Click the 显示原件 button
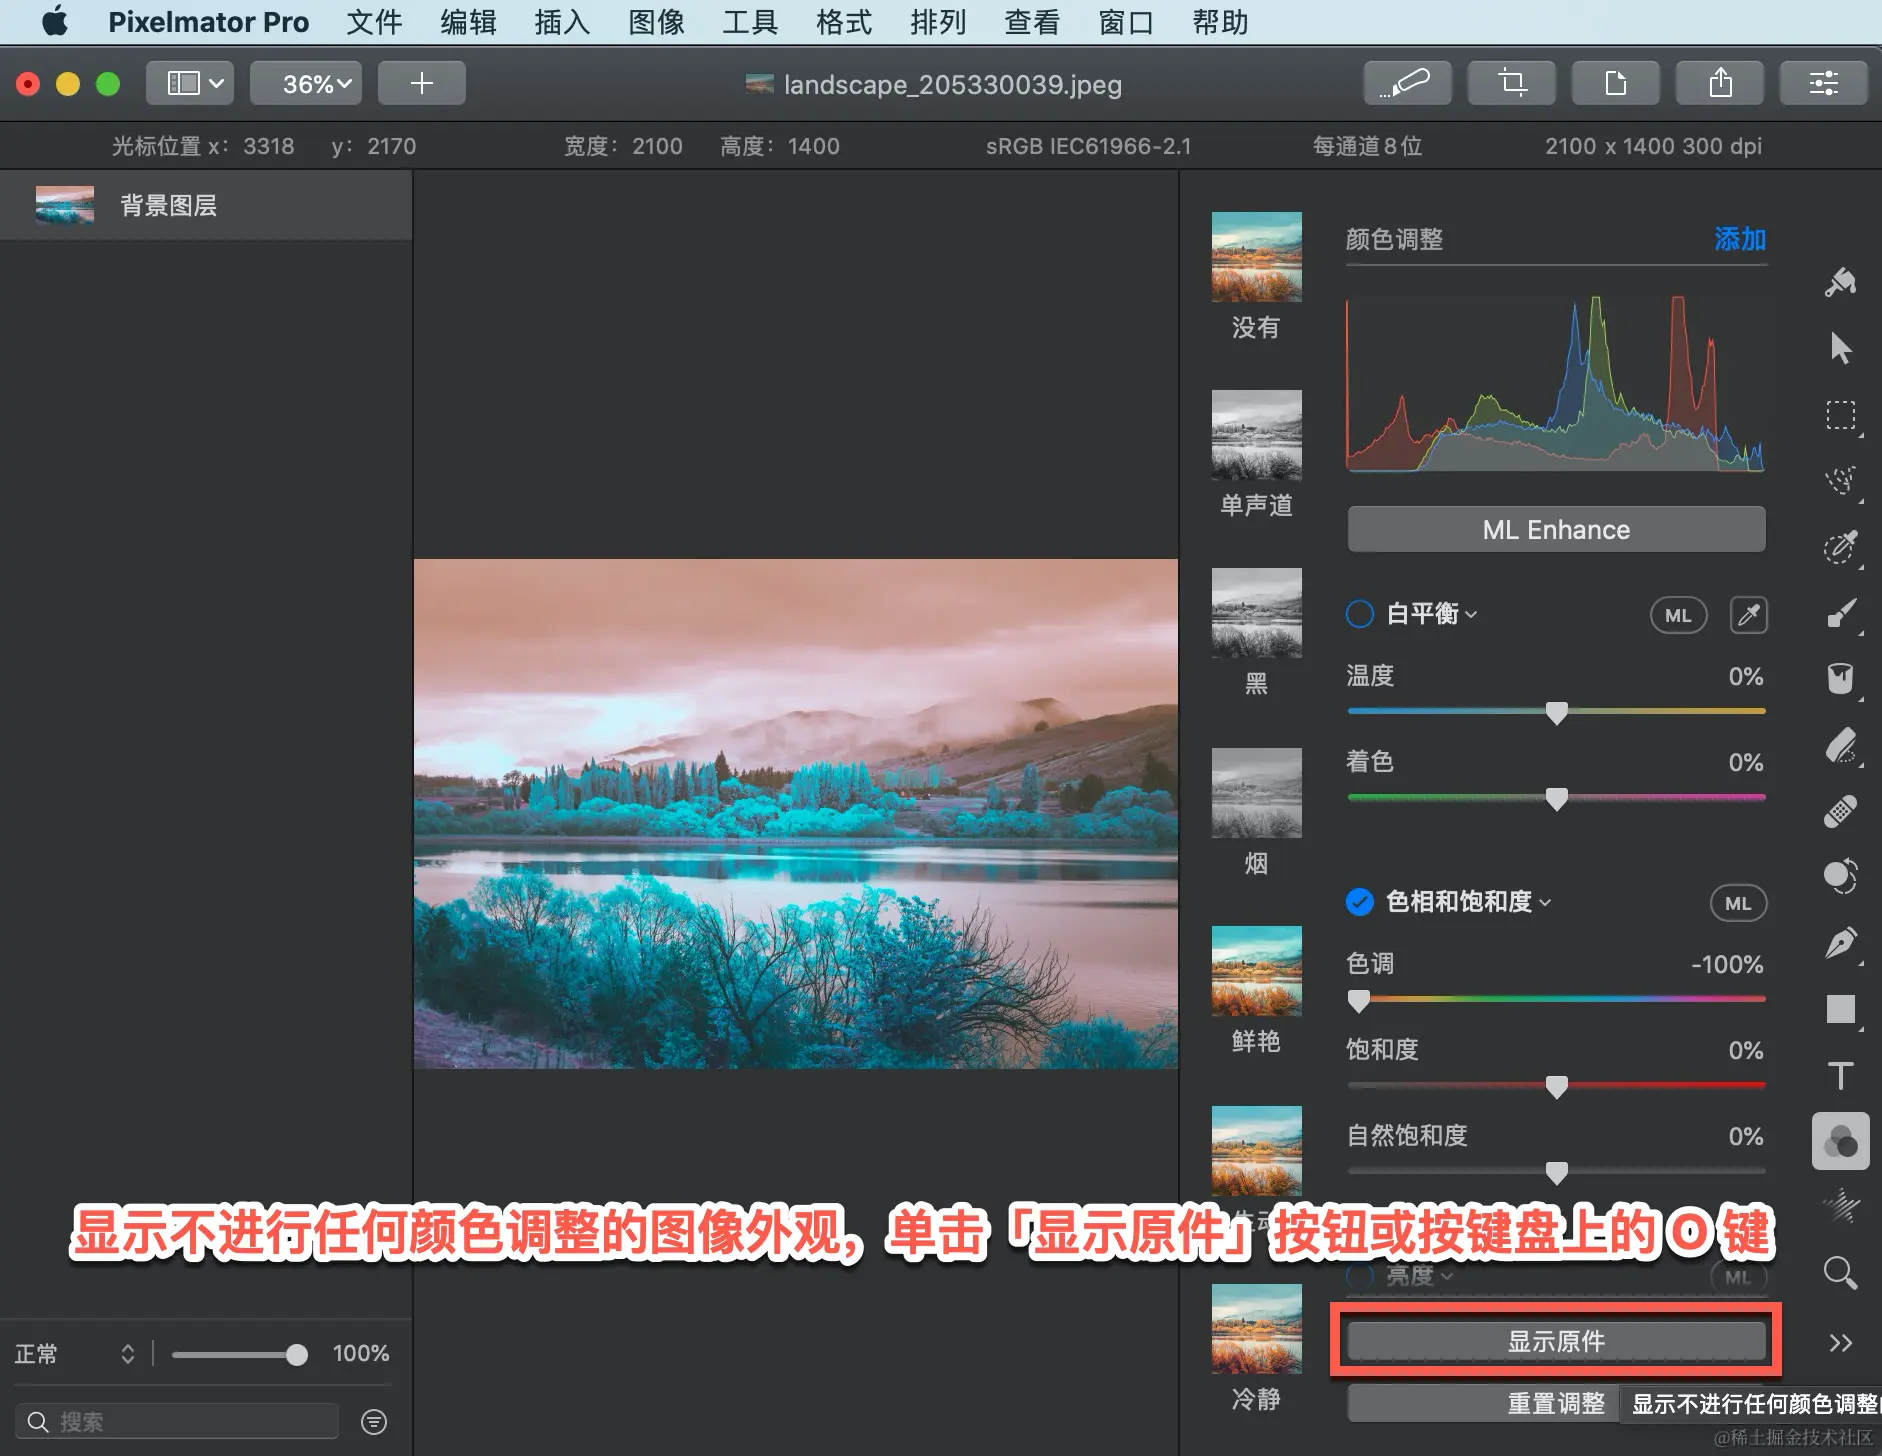This screenshot has height=1456, width=1882. (x=1556, y=1341)
